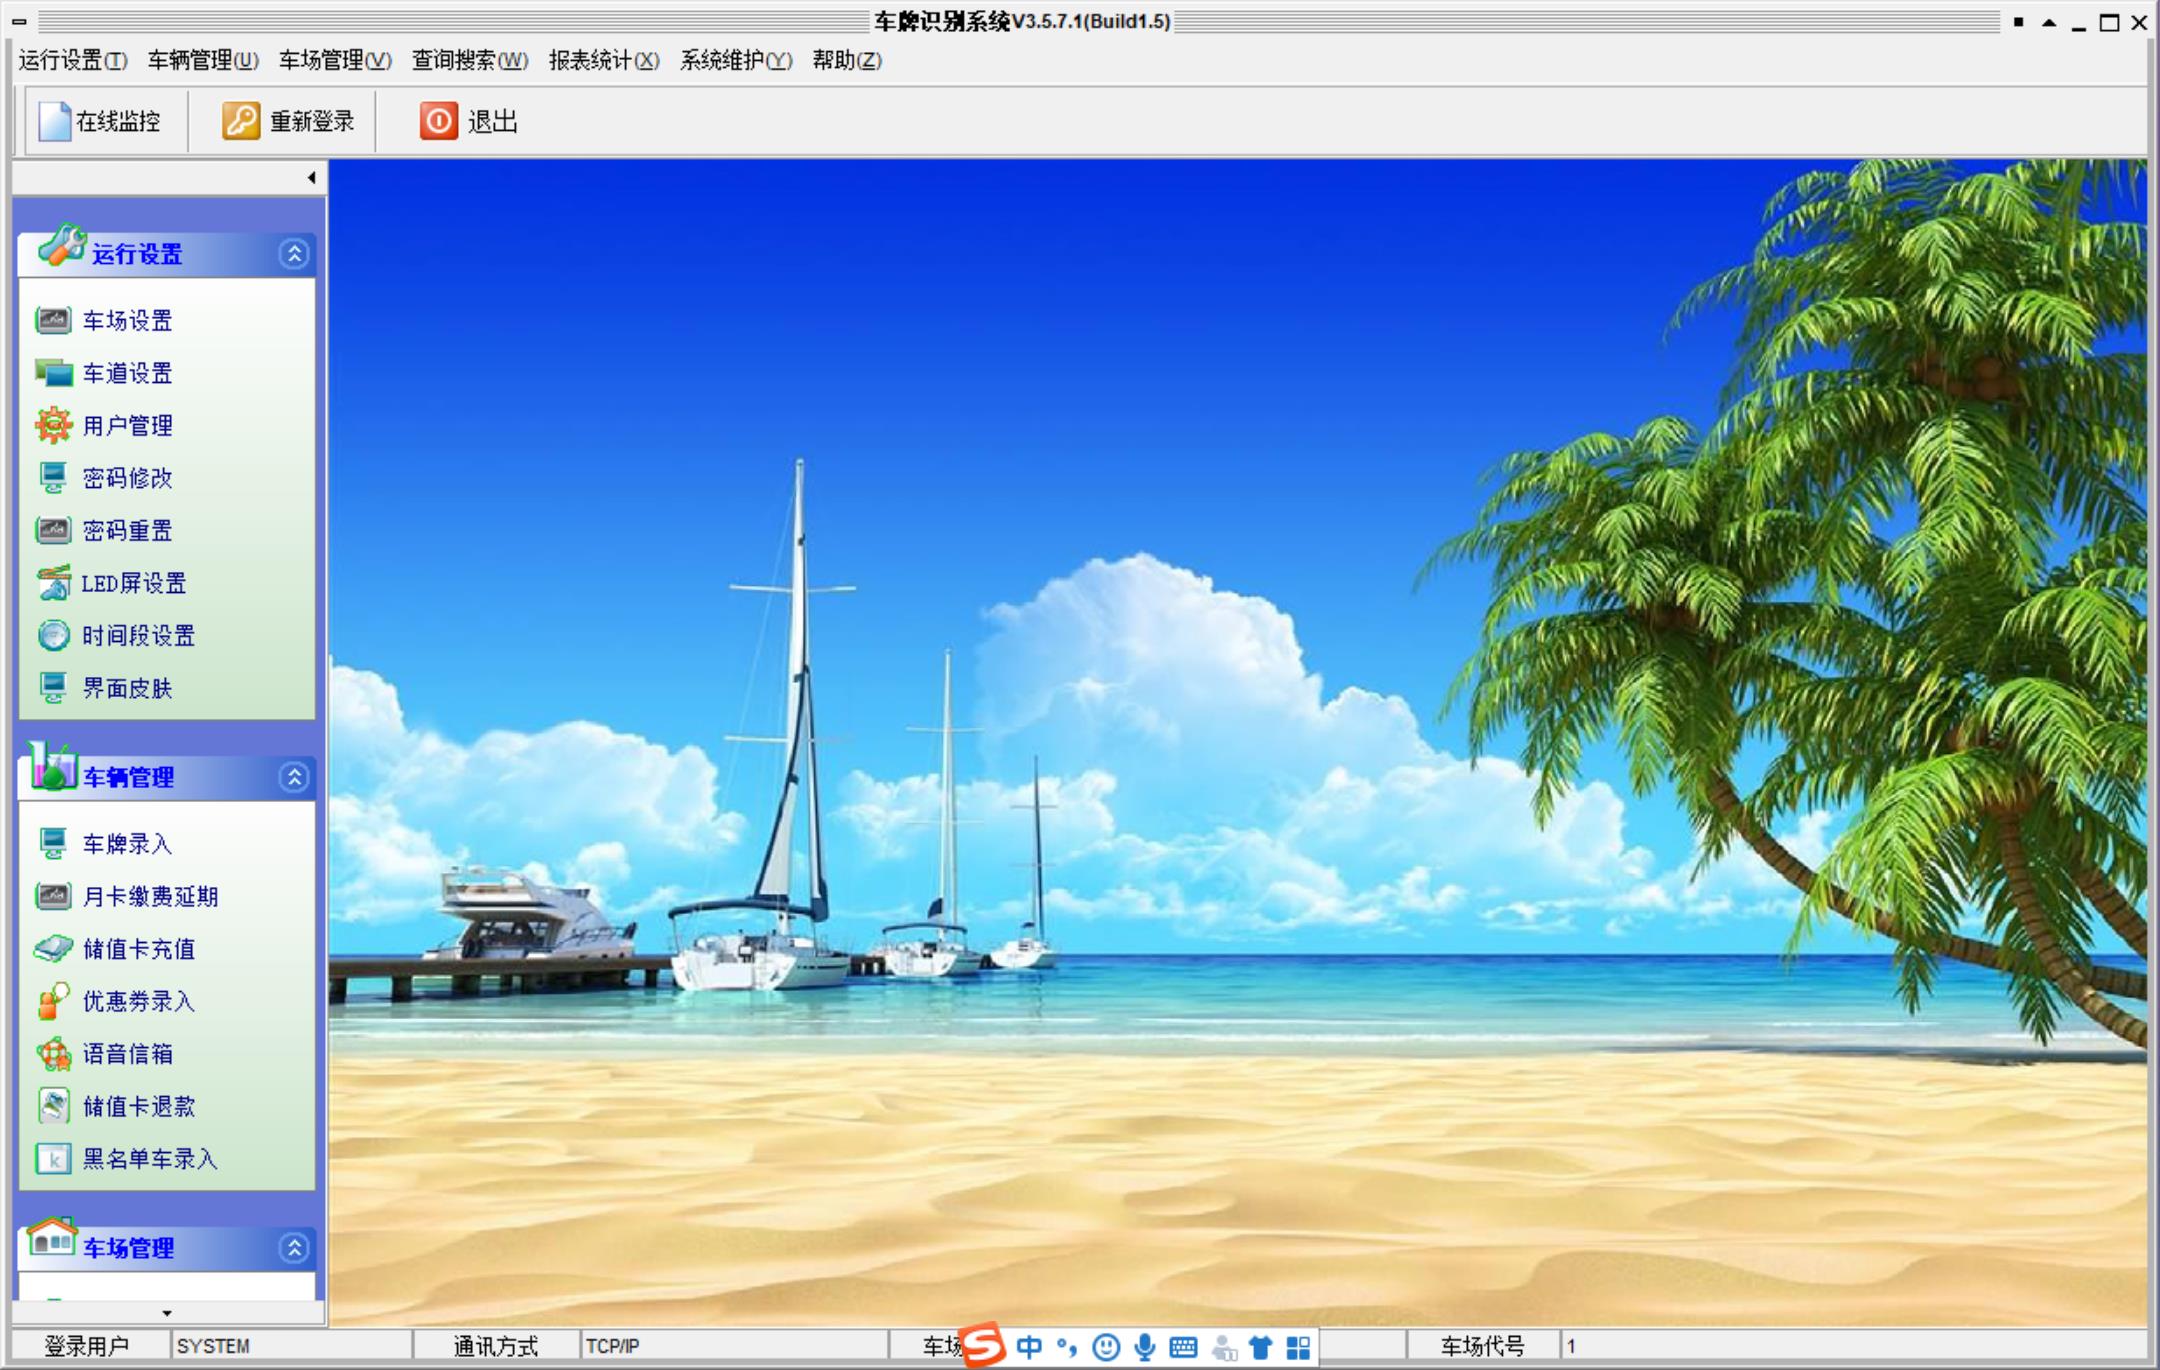Open the 查询搜索 menu
Viewport: 2160px width, 1370px height.
point(469,60)
